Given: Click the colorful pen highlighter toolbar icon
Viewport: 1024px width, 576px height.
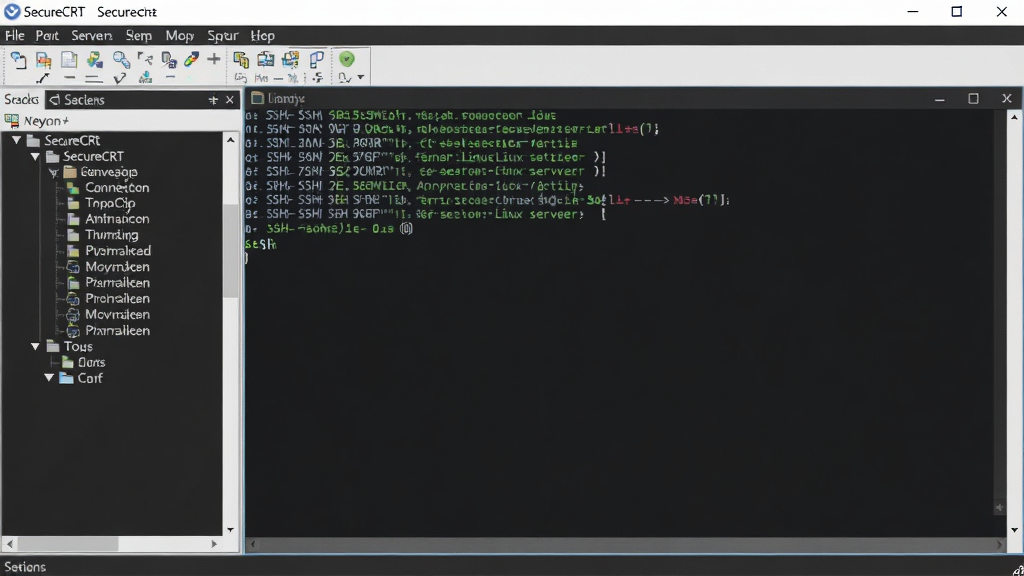Looking at the screenshot, I should 191,59.
